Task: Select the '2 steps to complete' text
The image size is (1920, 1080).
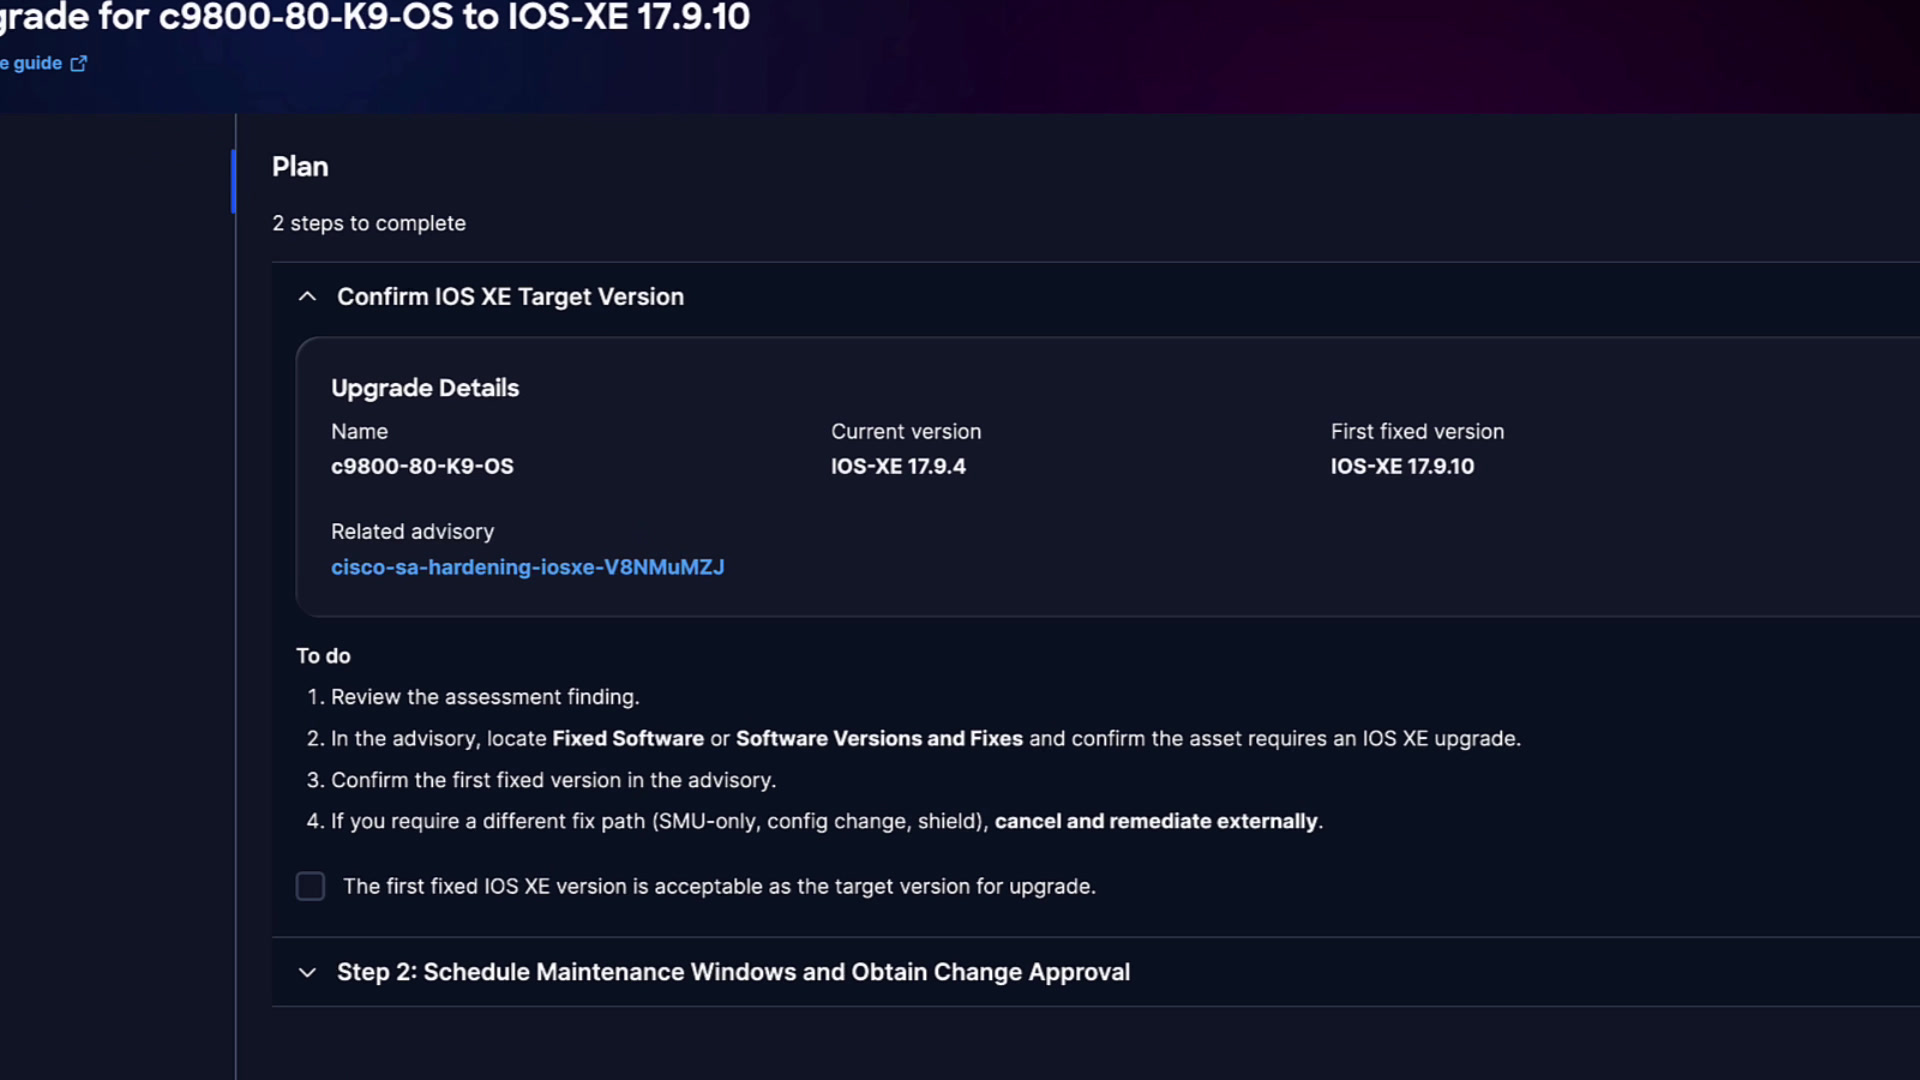Action: [369, 223]
